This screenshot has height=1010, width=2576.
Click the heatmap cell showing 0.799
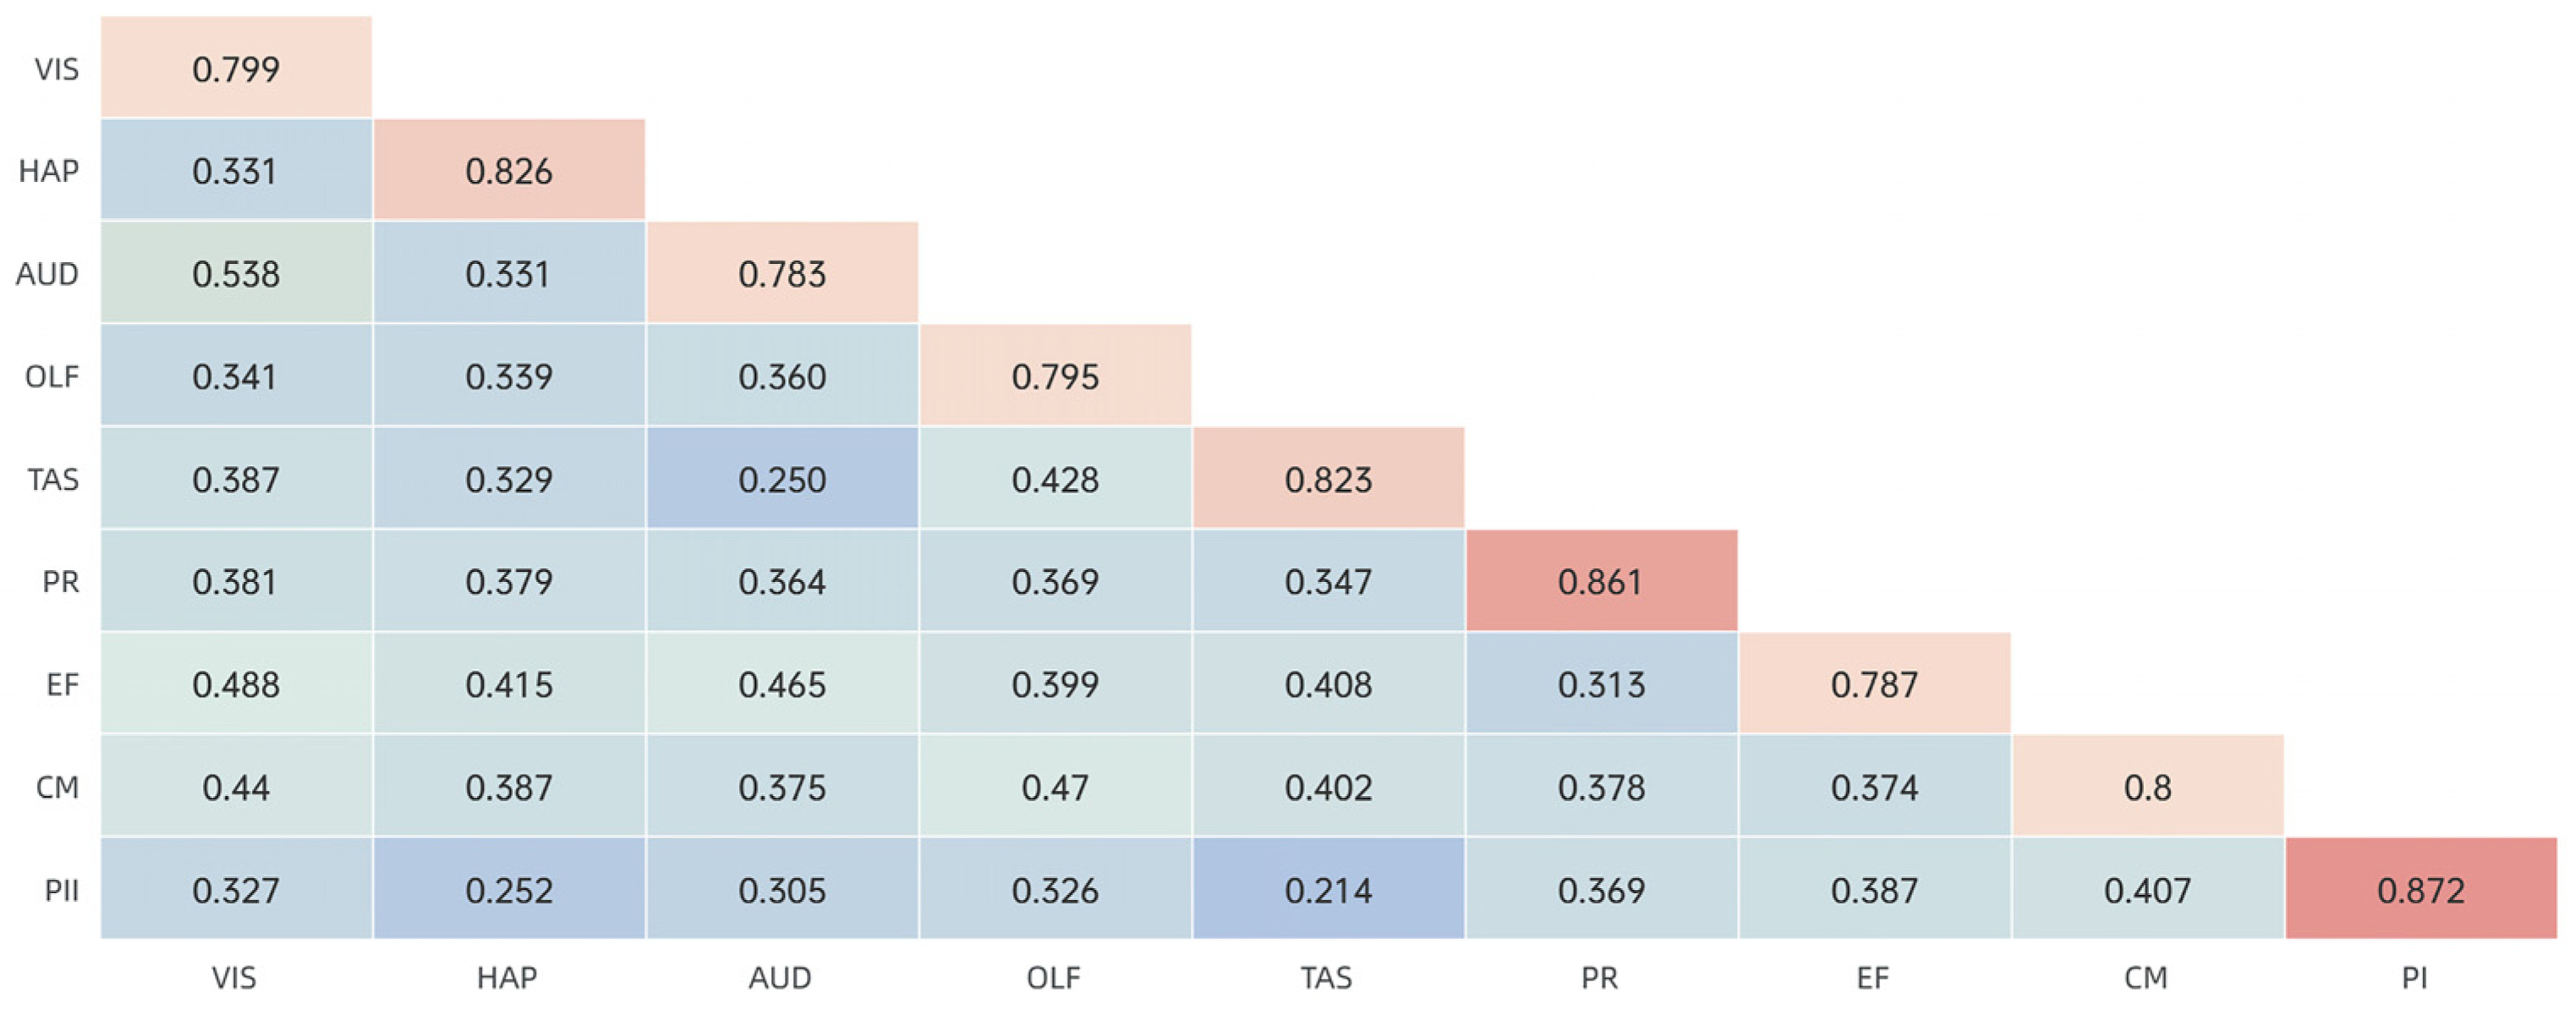[236, 68]
